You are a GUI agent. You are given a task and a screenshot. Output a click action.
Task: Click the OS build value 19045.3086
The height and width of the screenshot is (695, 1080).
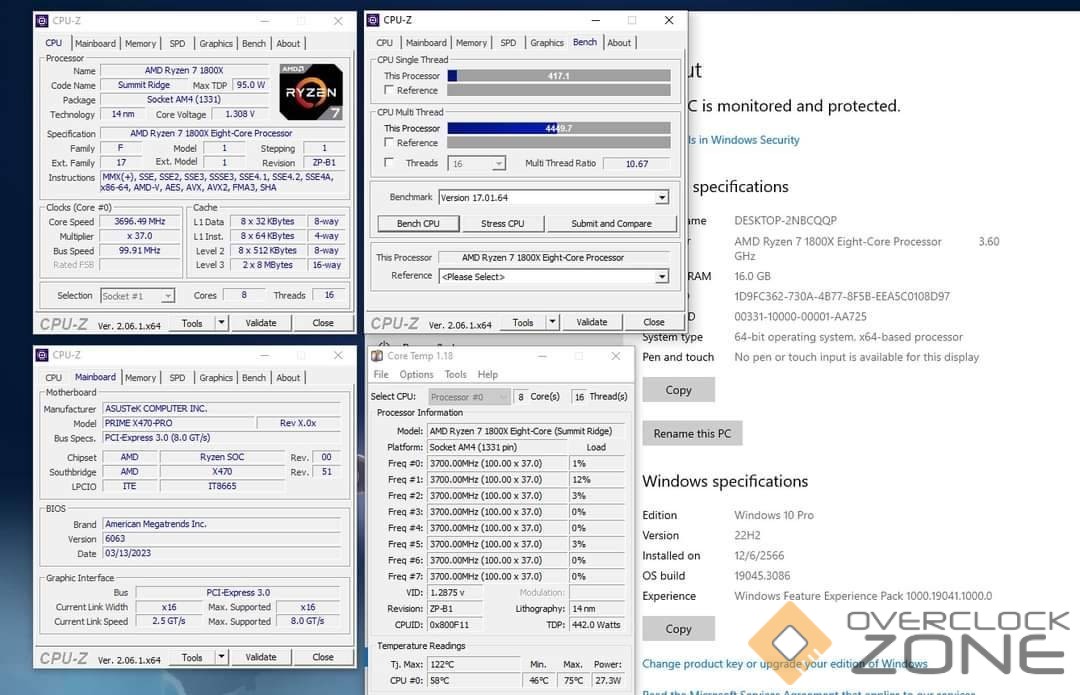762,576
